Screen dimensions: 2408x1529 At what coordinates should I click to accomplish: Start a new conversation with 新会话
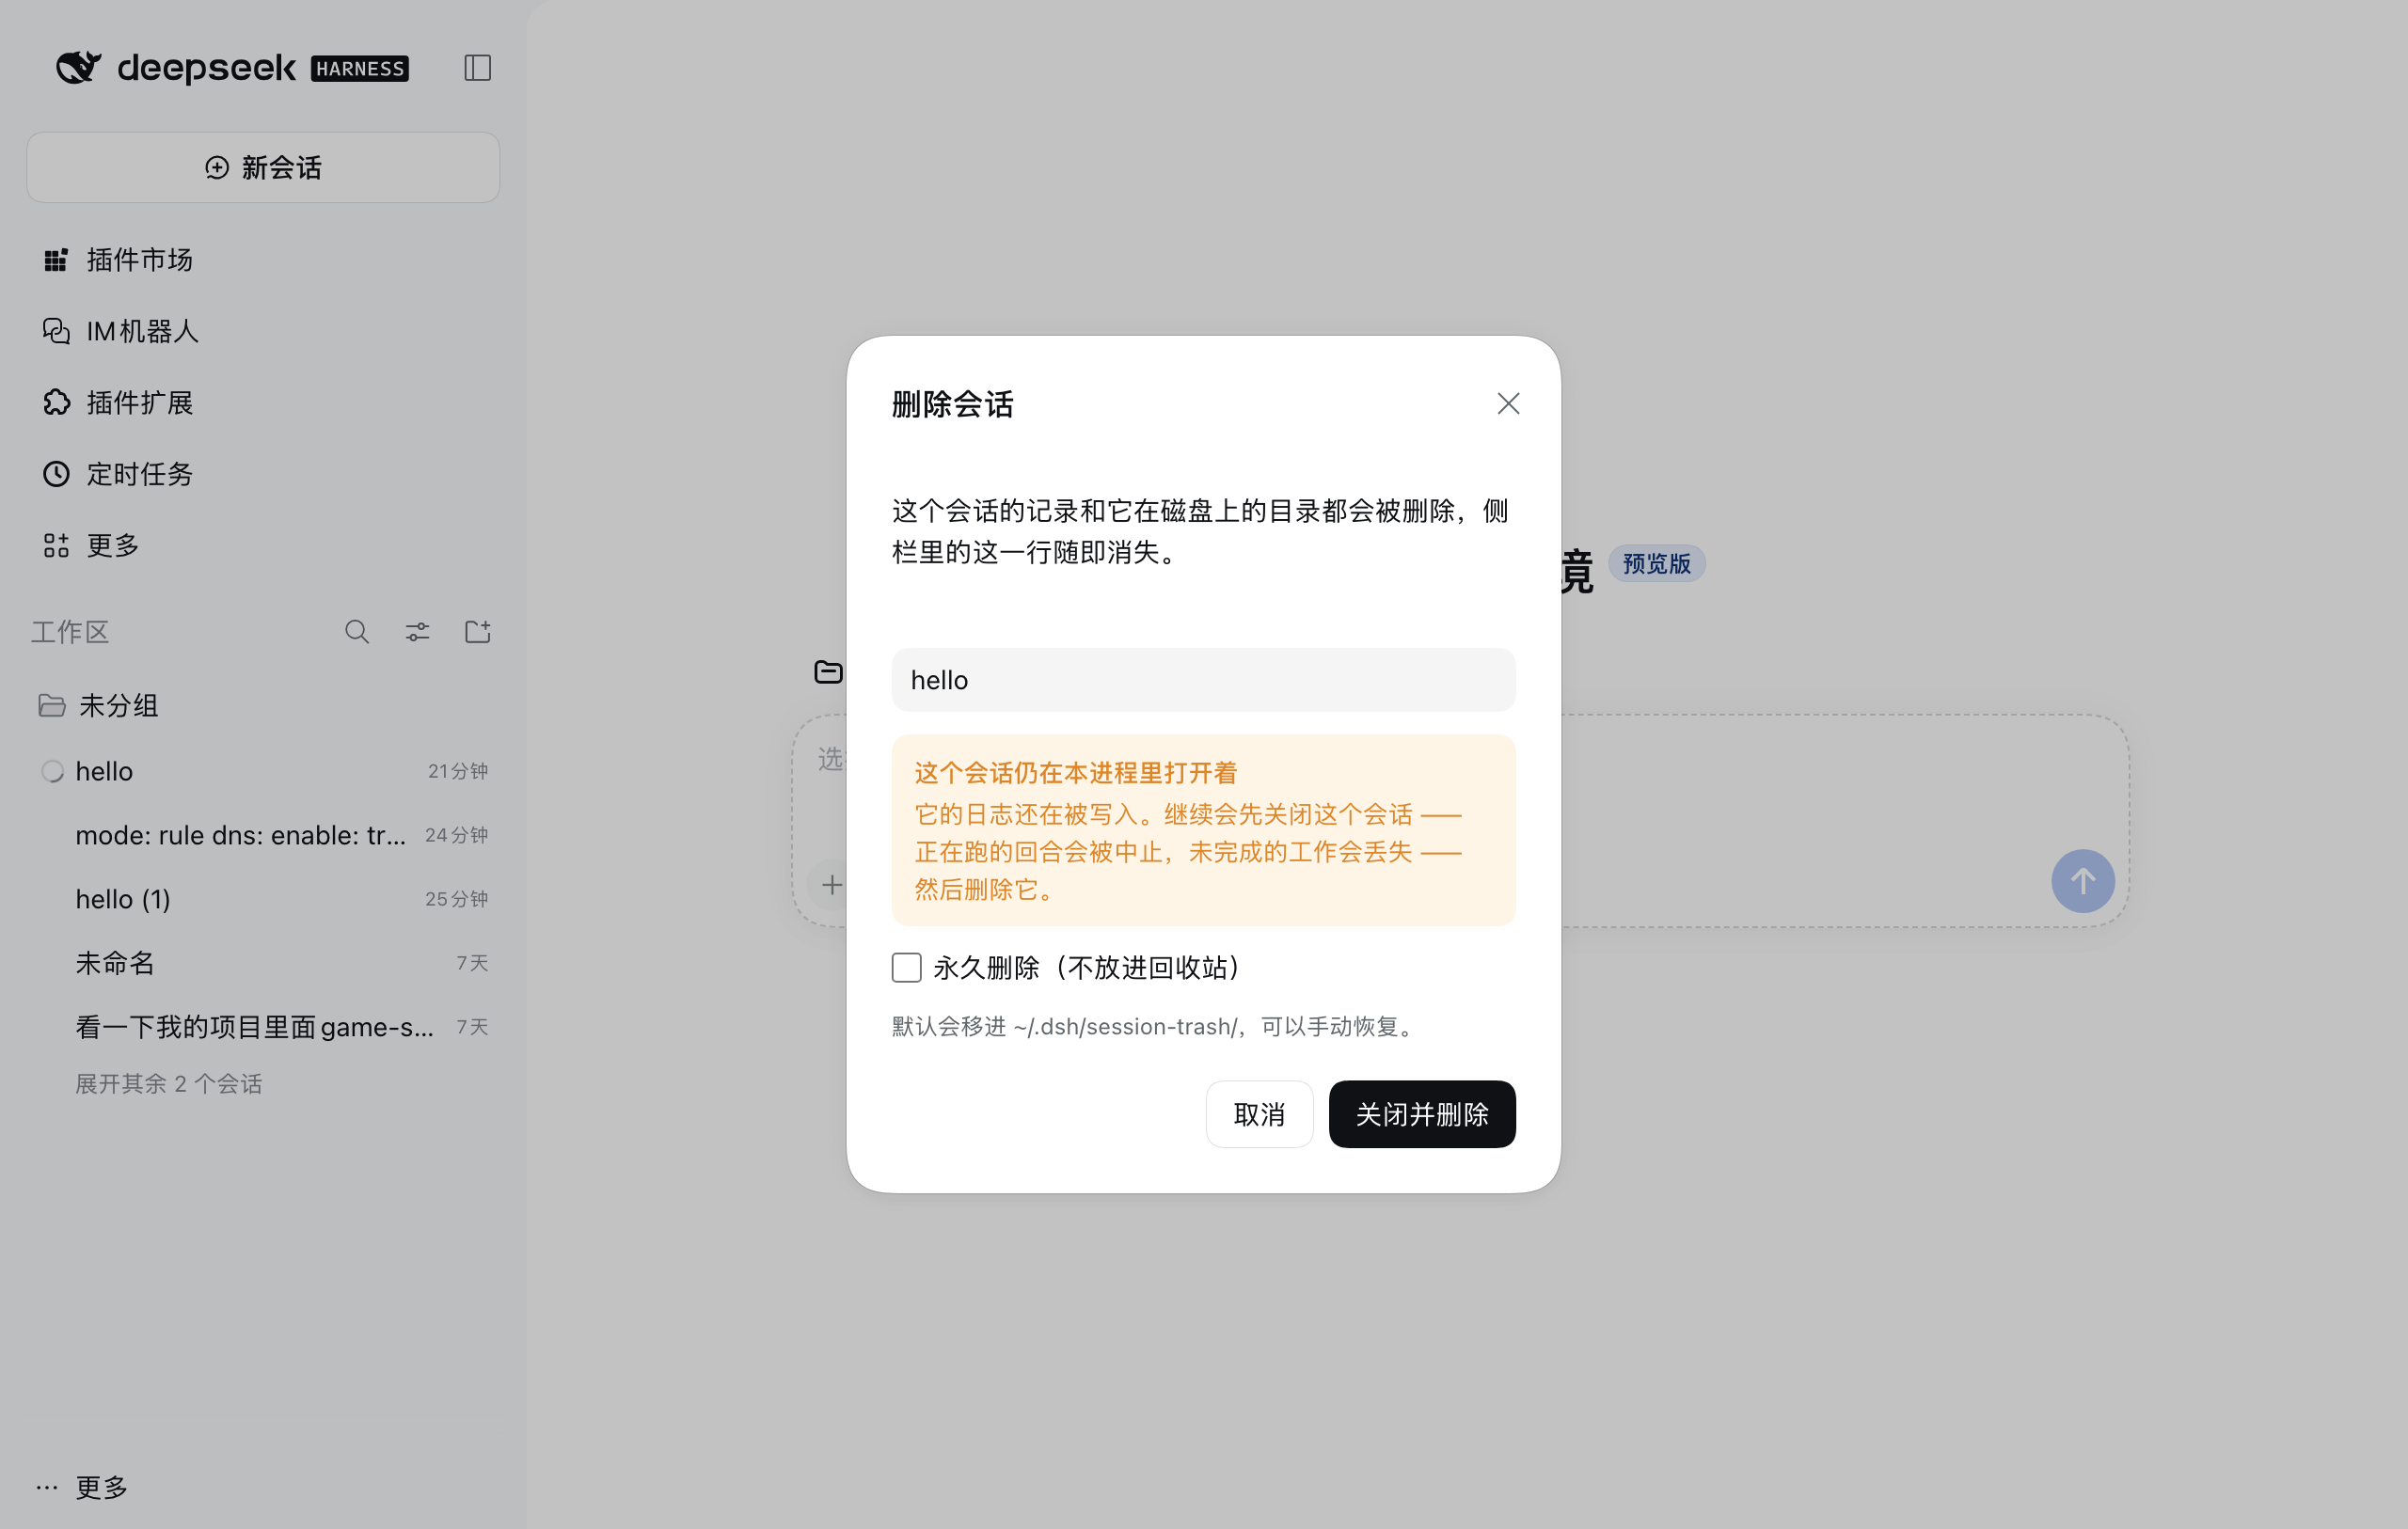click(x=263, y=167)
